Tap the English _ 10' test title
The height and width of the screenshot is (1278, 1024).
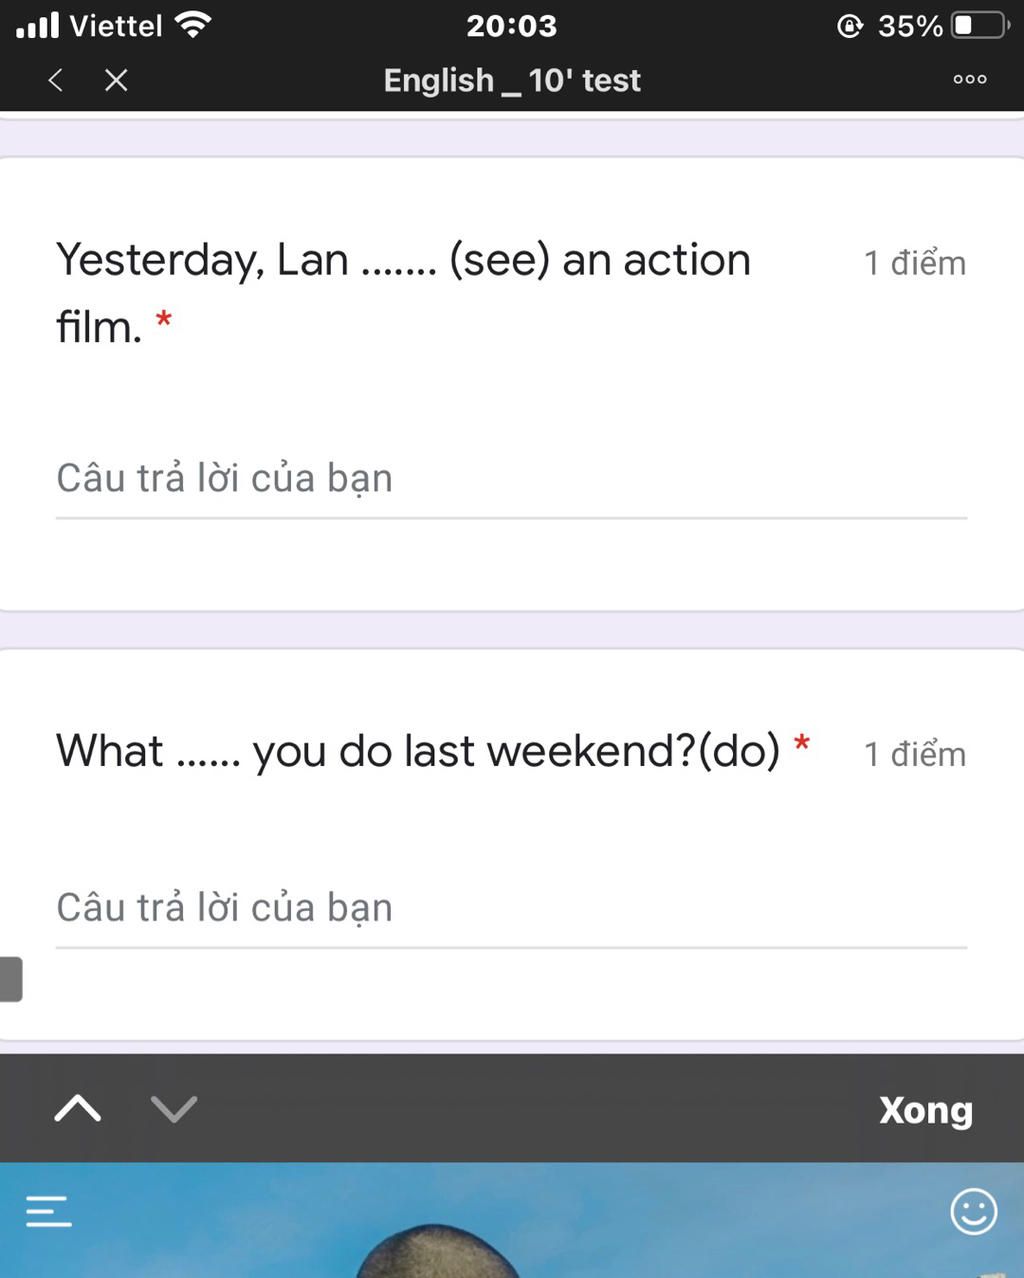click(x=511, y=80)
